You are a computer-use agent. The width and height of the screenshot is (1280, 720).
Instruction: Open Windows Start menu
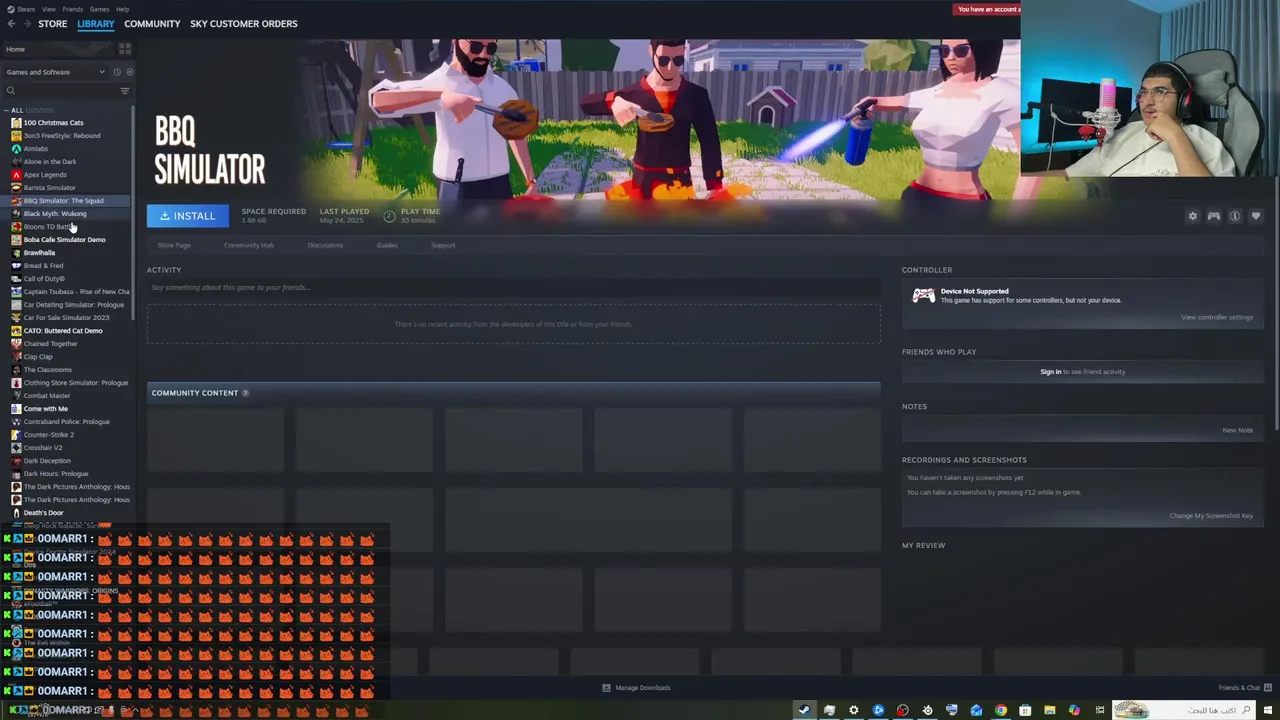1268,710
